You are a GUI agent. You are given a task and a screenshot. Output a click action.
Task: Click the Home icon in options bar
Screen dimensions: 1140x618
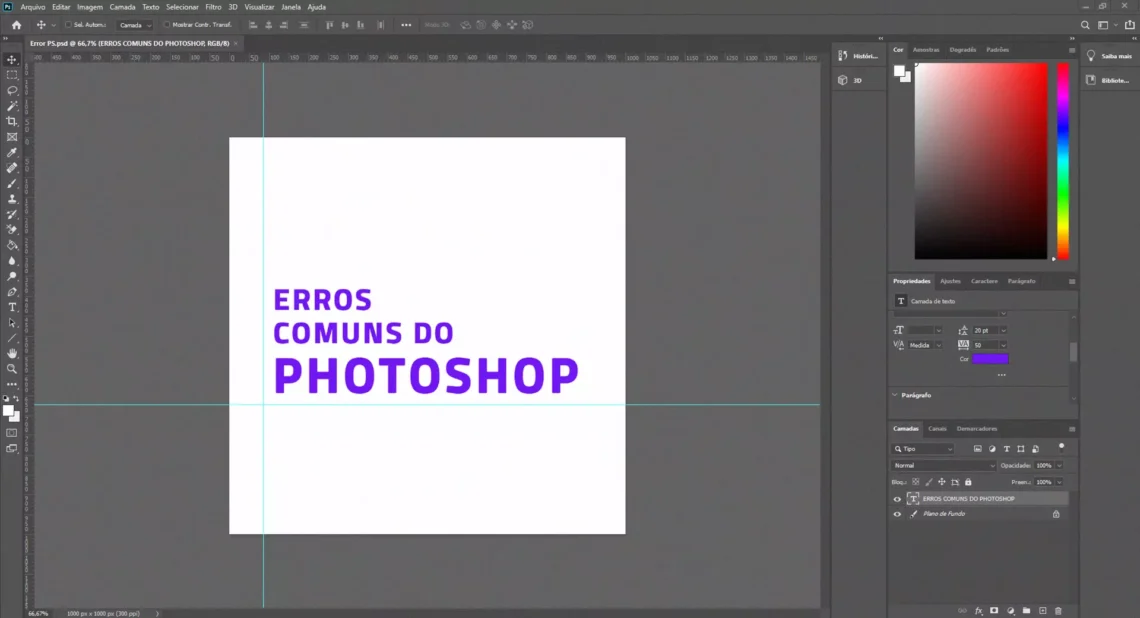point(16,25)
